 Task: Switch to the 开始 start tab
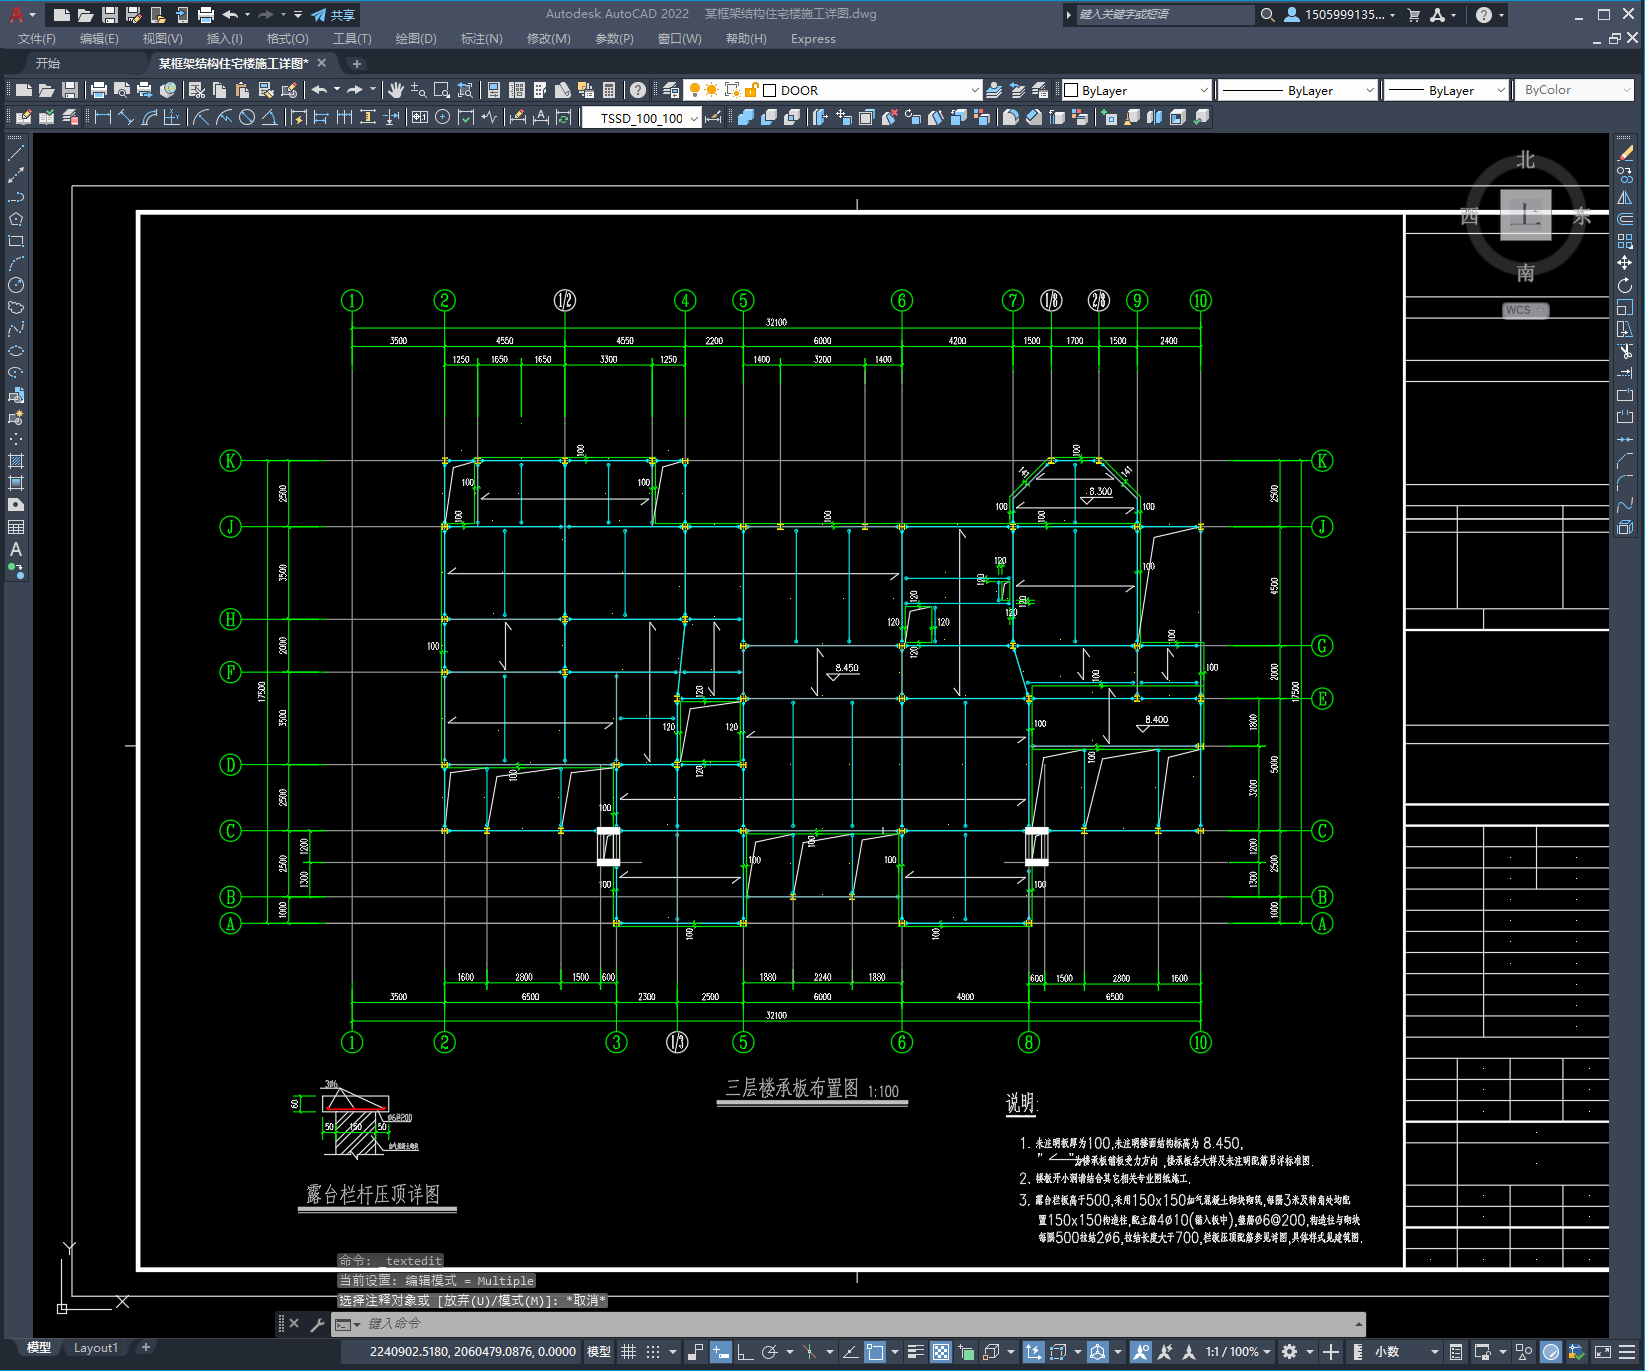coord(48,63)
